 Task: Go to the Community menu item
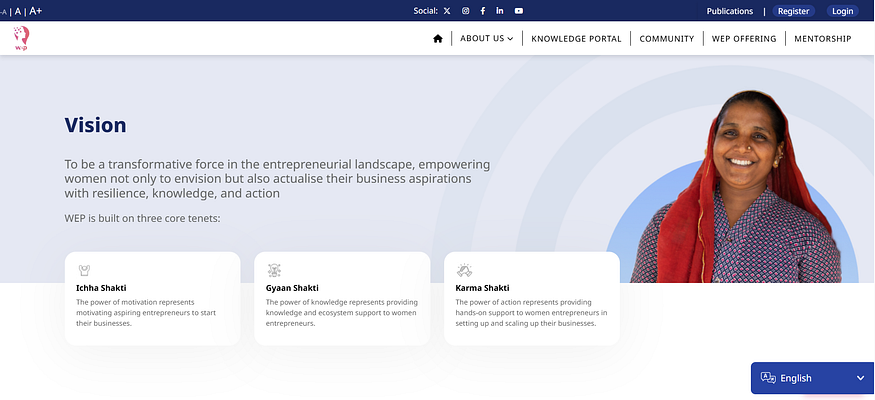pyautogui.click(x=666, y=39)
